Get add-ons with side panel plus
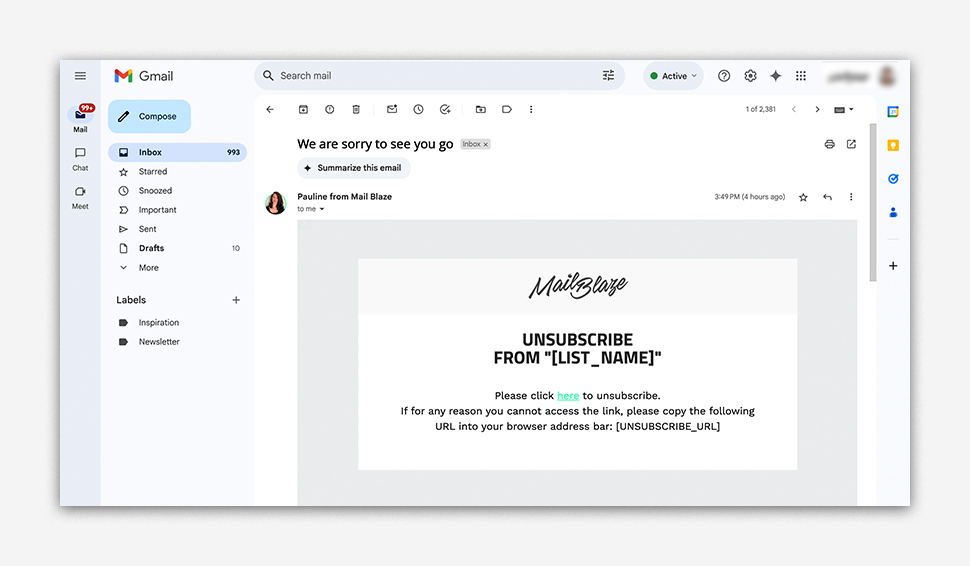970x566 pixels. pos(893,266)
